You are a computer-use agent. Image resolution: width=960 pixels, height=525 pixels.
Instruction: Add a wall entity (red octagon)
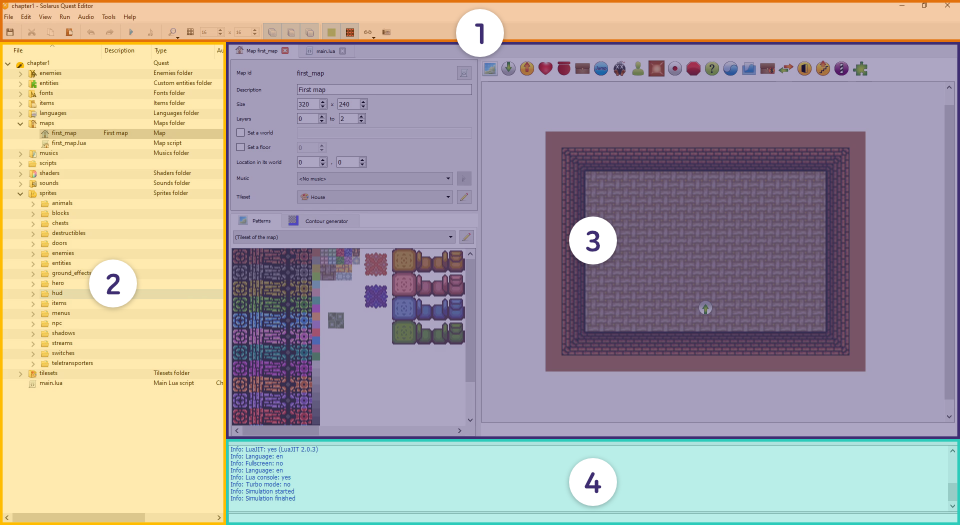point(693,69)
